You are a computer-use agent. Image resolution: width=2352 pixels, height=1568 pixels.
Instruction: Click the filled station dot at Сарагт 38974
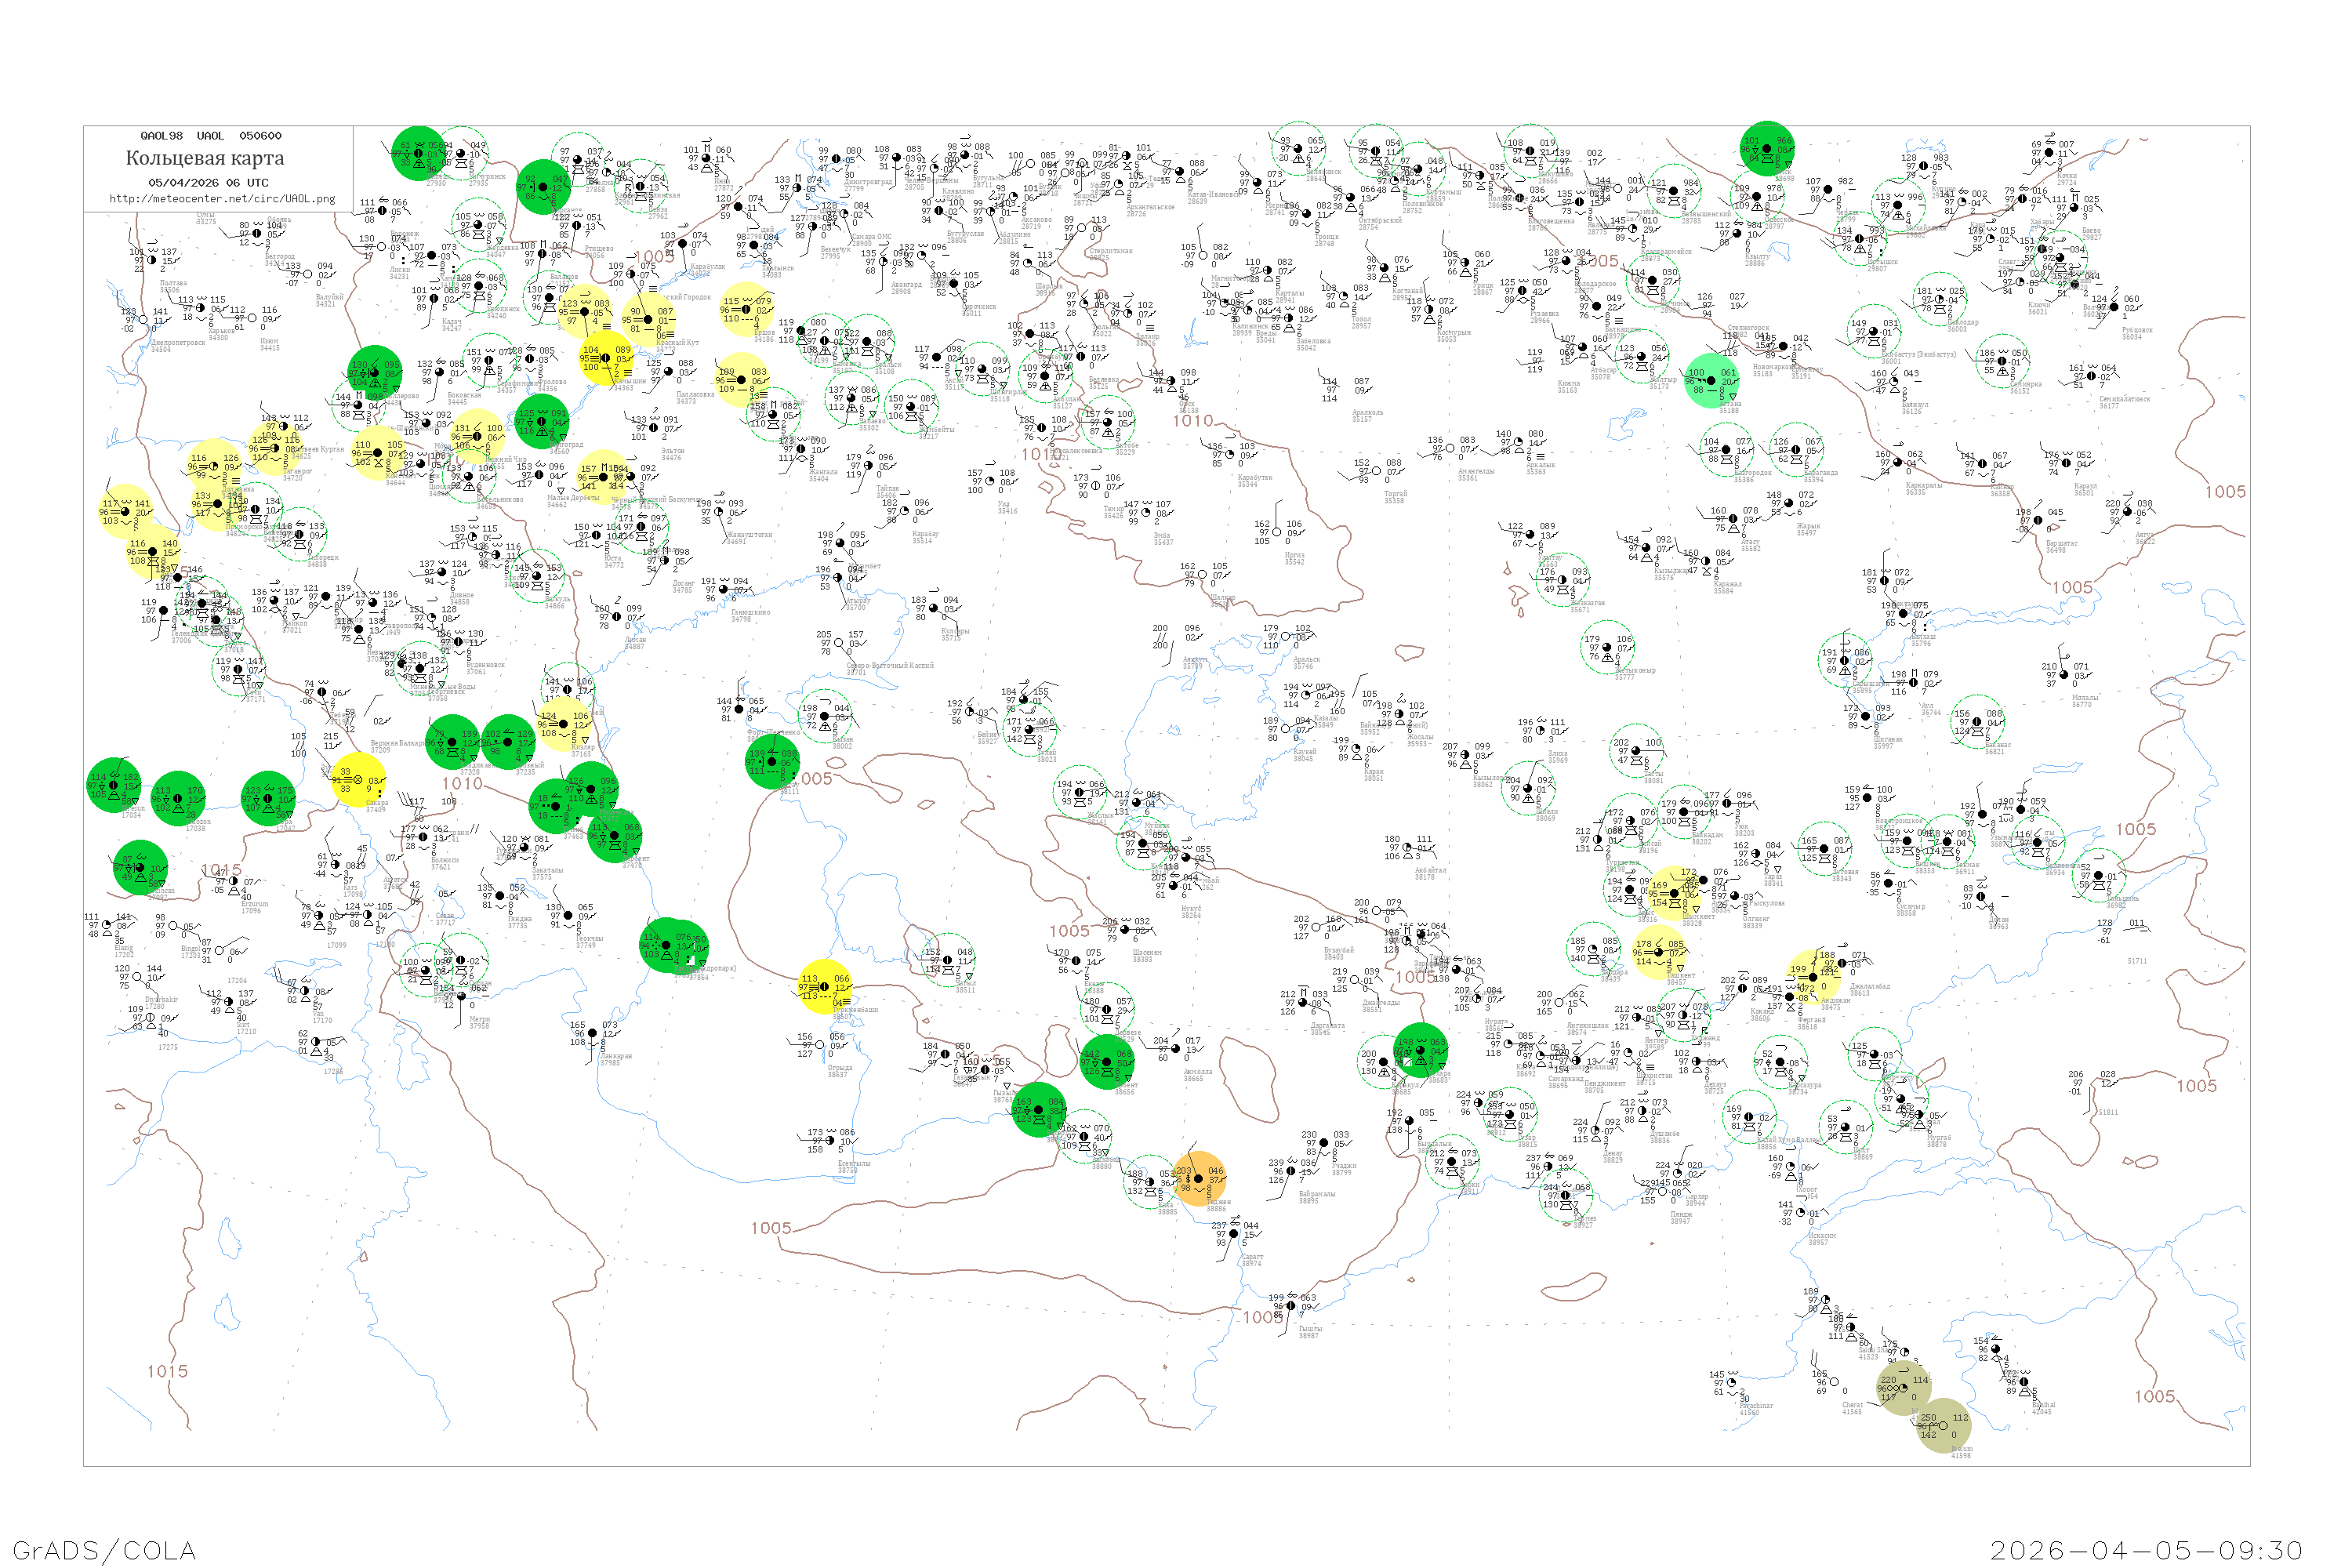1234,1234
